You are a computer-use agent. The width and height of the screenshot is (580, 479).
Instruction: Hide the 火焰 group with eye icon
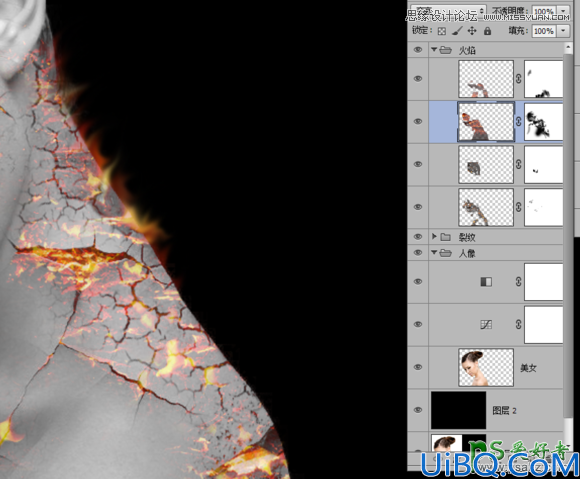point(418,50)
